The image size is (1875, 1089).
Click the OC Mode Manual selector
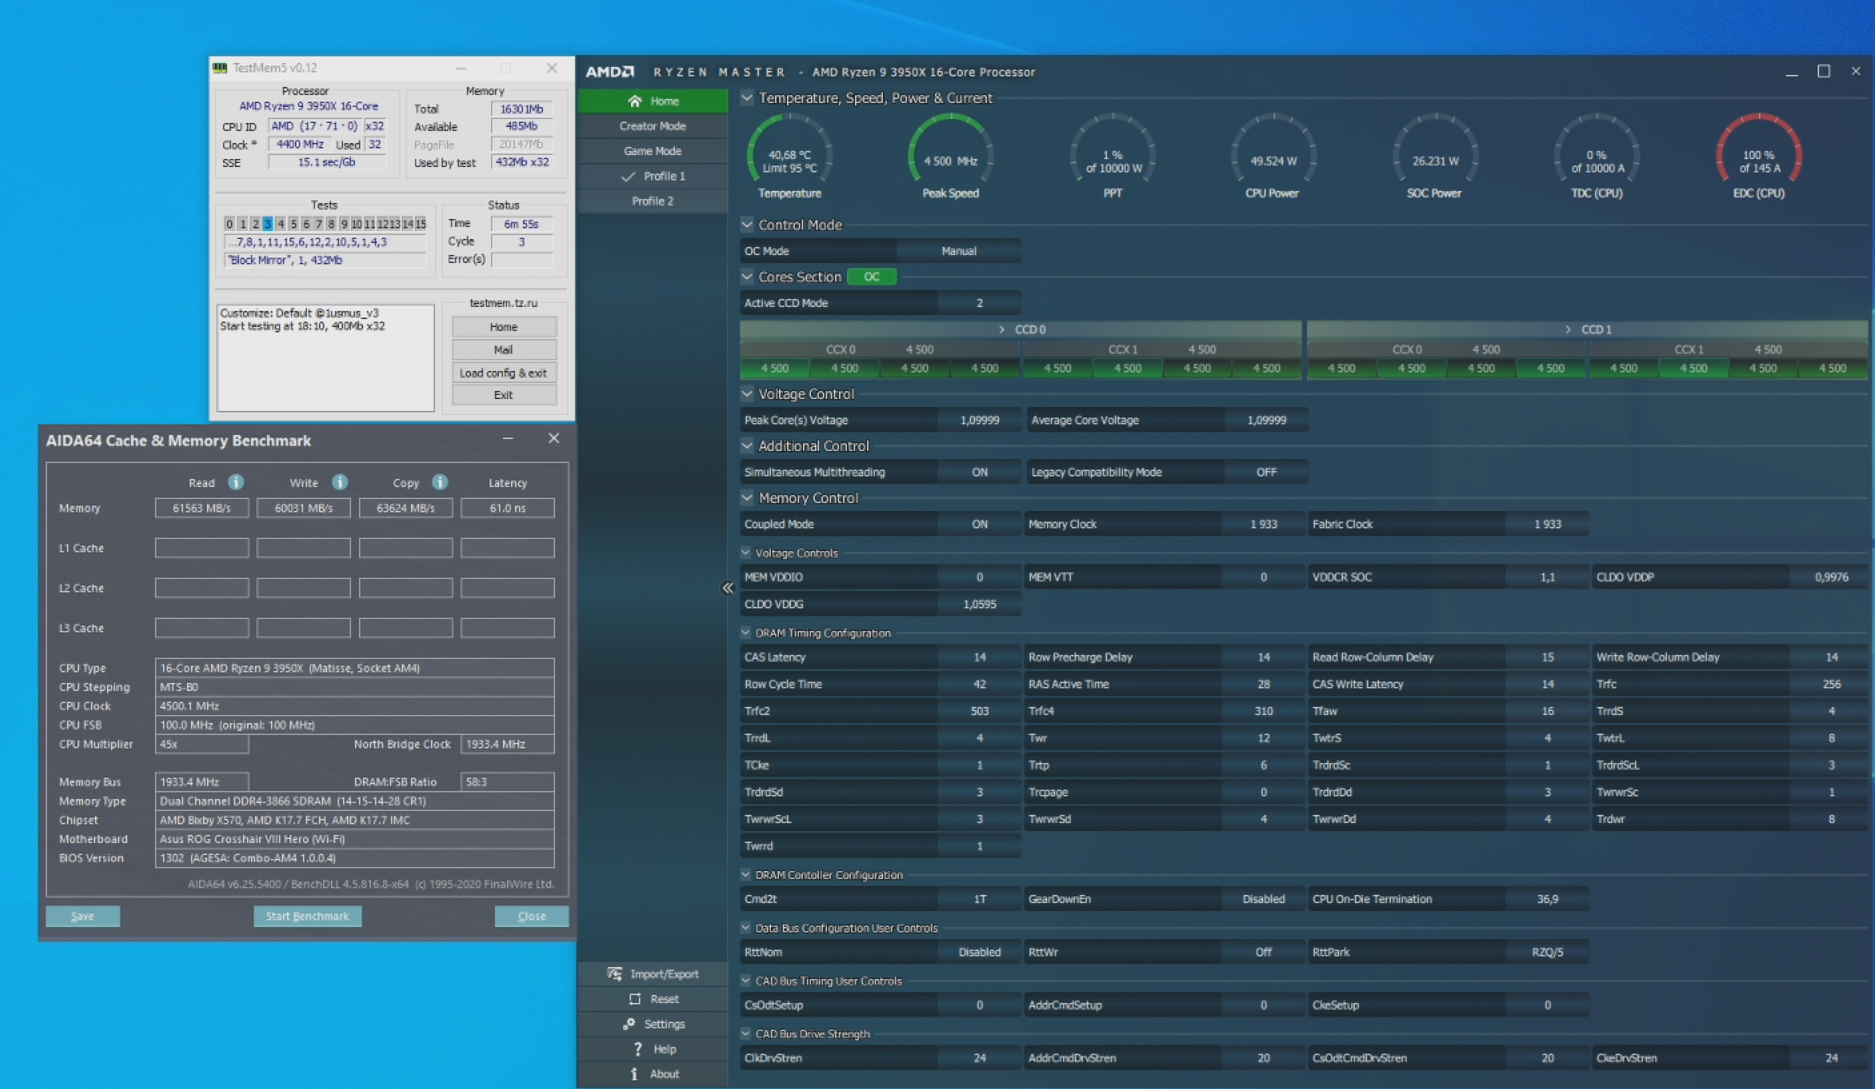point(959,251)
